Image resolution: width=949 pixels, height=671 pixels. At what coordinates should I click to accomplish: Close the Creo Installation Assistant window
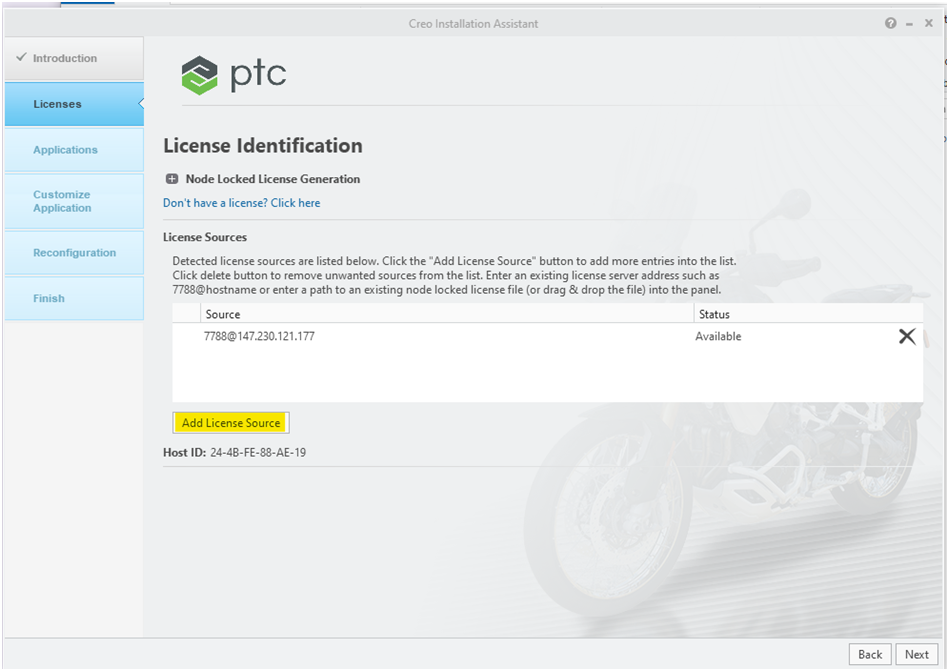point(928,23)
